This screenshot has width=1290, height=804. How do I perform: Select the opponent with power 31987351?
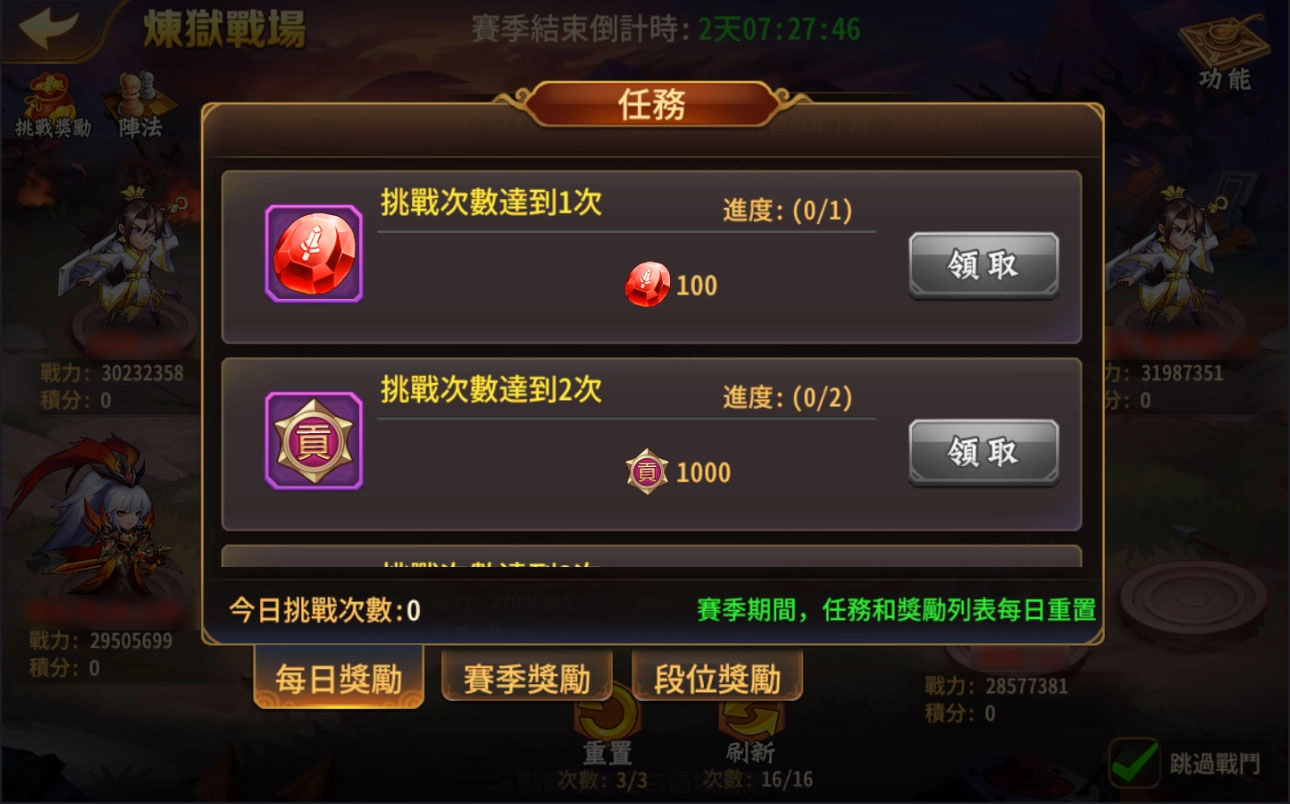pyautogui.click(x=1185, y=262)
